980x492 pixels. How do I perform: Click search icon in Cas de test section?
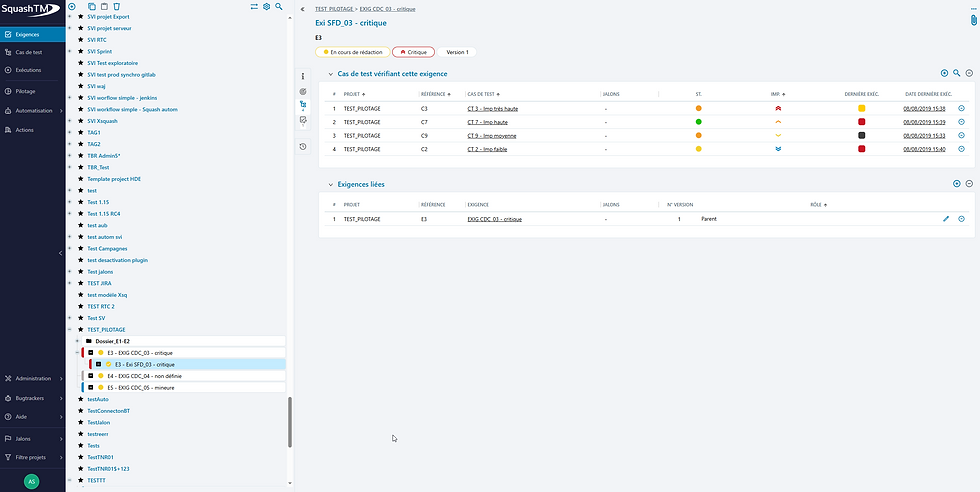[x=956, y=73]
